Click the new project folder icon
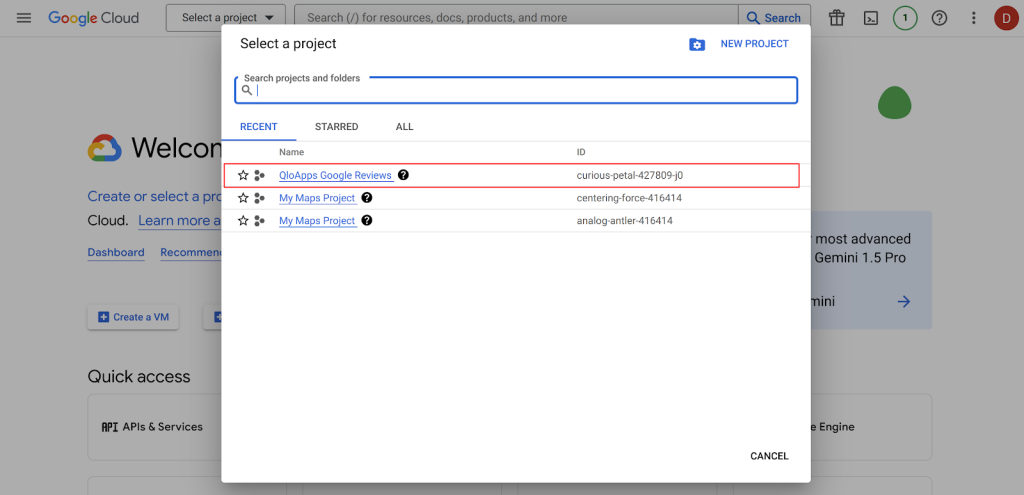 697,44
